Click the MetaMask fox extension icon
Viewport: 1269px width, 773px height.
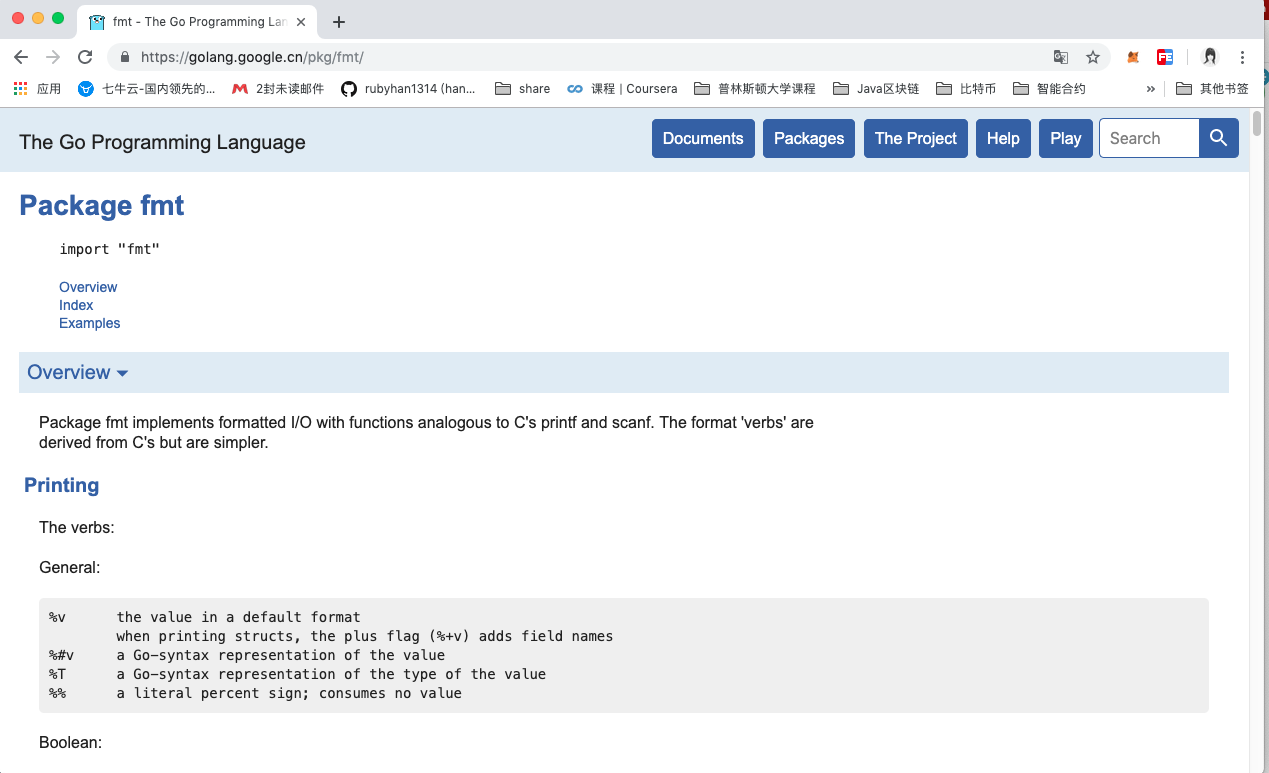[x=1132, y=57]
